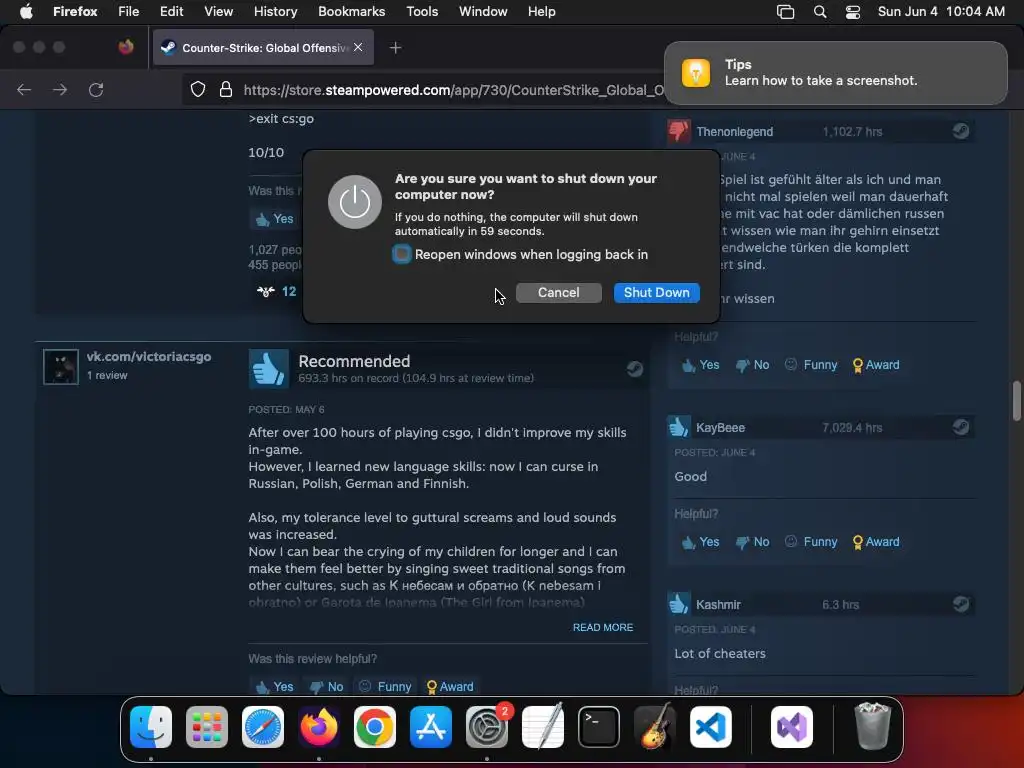
Task: Click the Recommended thumbs-up icon
Action: [x=268, y=369]
